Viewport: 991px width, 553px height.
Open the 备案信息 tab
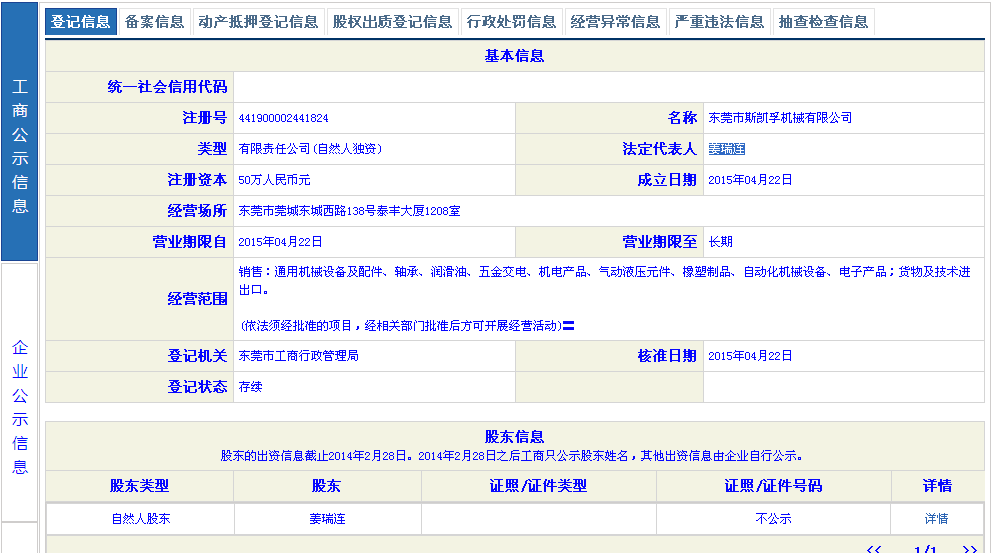click(154, 22)
